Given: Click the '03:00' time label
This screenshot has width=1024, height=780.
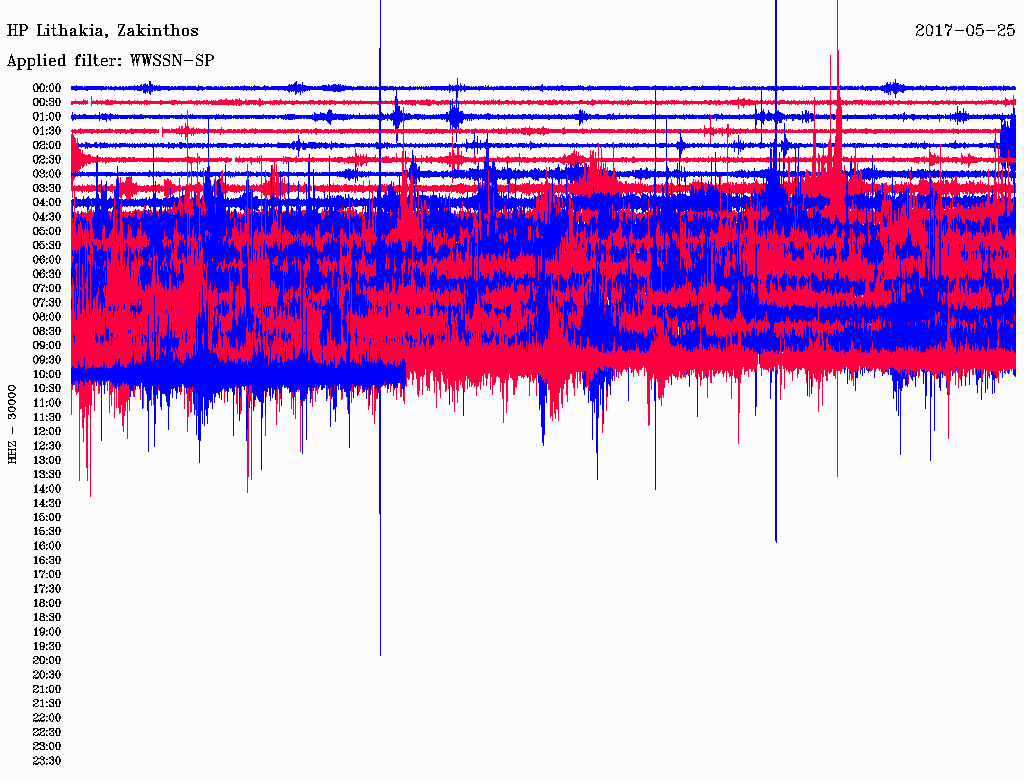Looking at the screenshot, I should (x=47, y=174).
